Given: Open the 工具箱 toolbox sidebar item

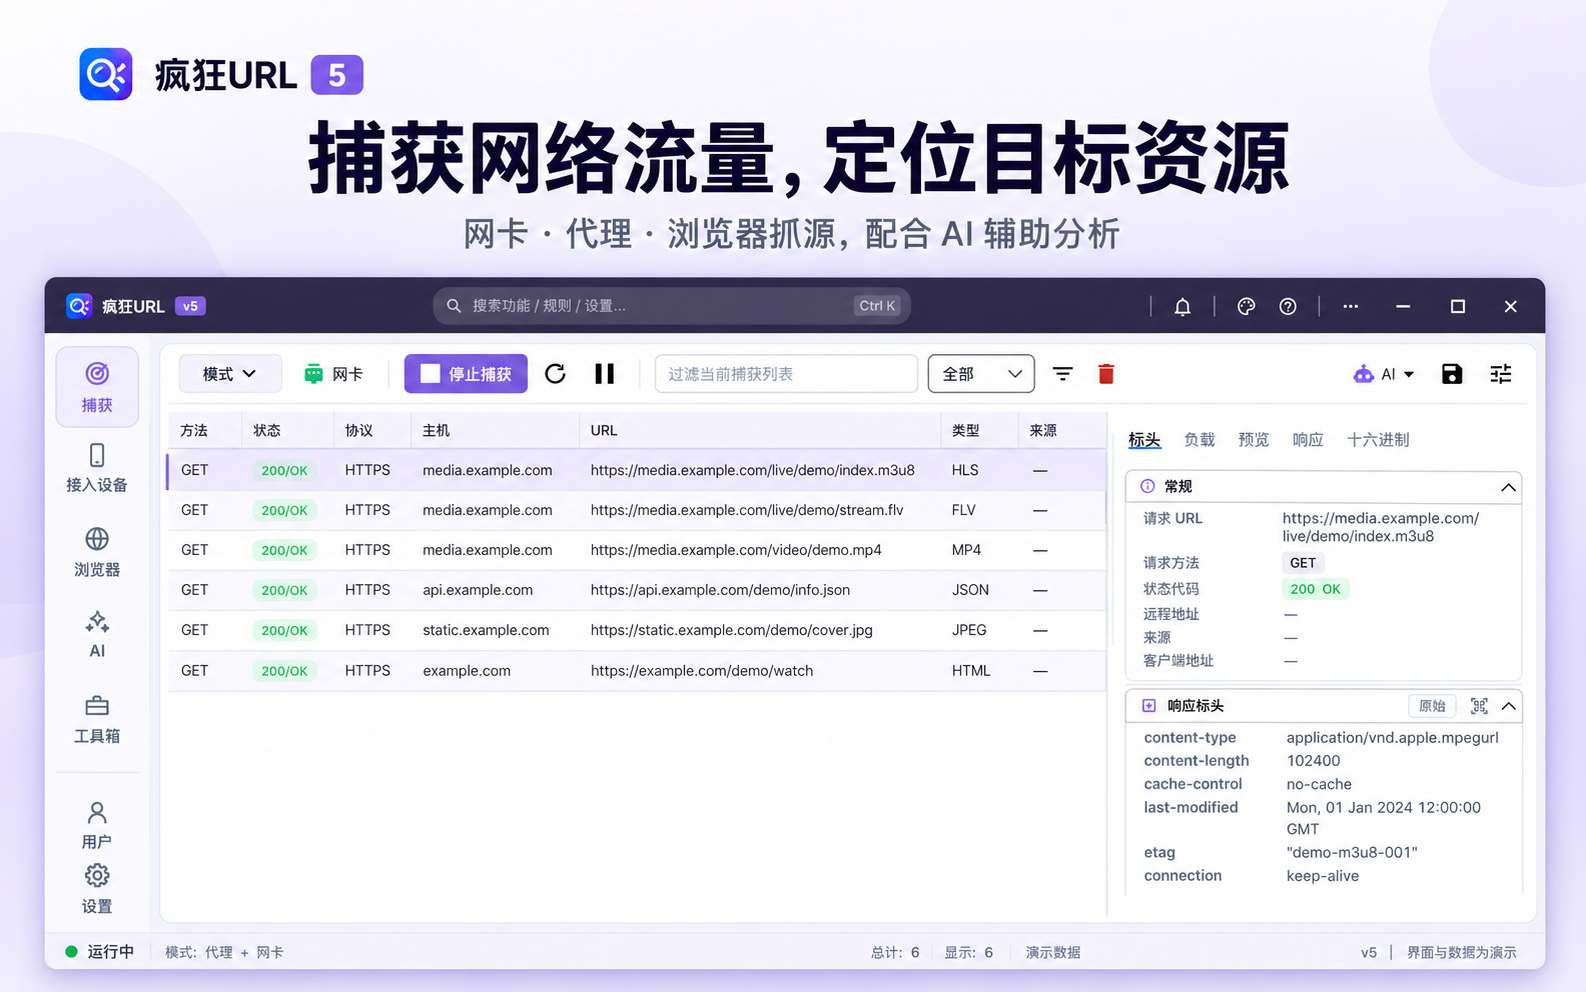Looking at the screenshot, I should pyautogui.click(x=97, y=719).
